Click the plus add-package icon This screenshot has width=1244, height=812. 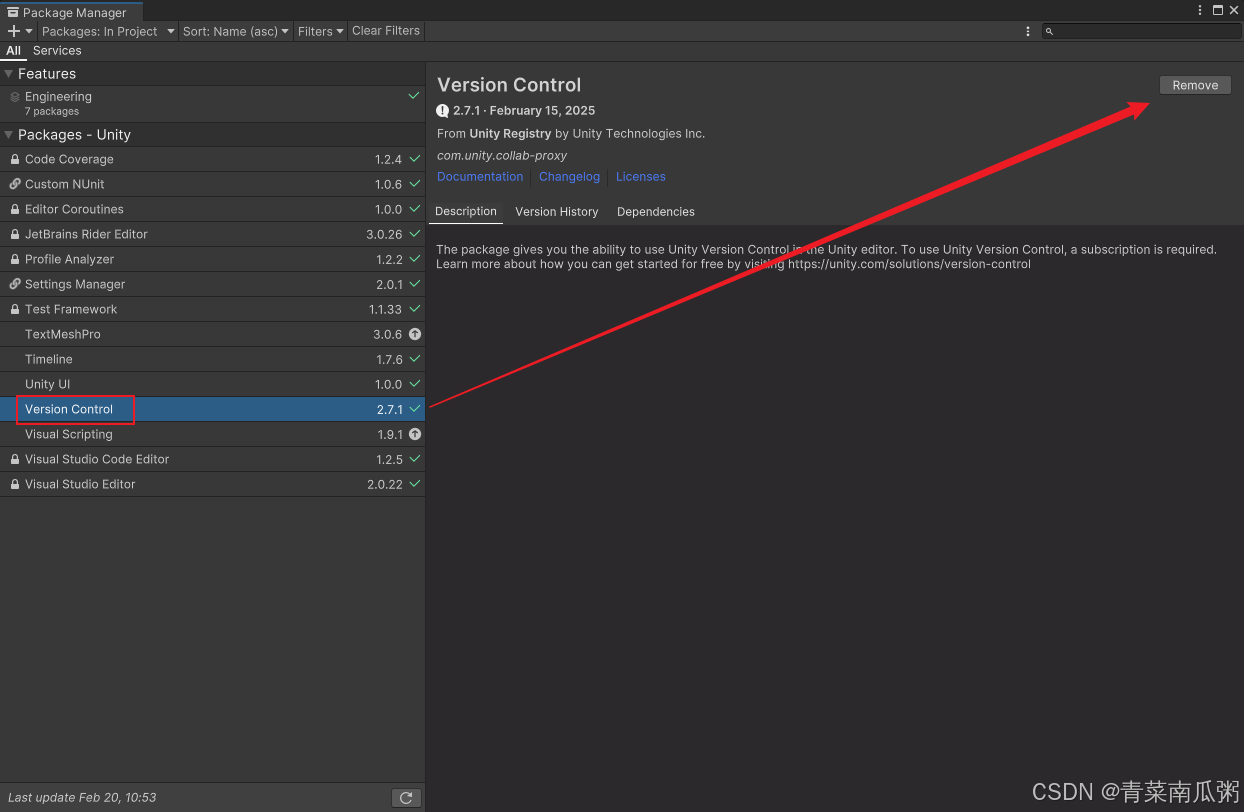coord(13,31)
